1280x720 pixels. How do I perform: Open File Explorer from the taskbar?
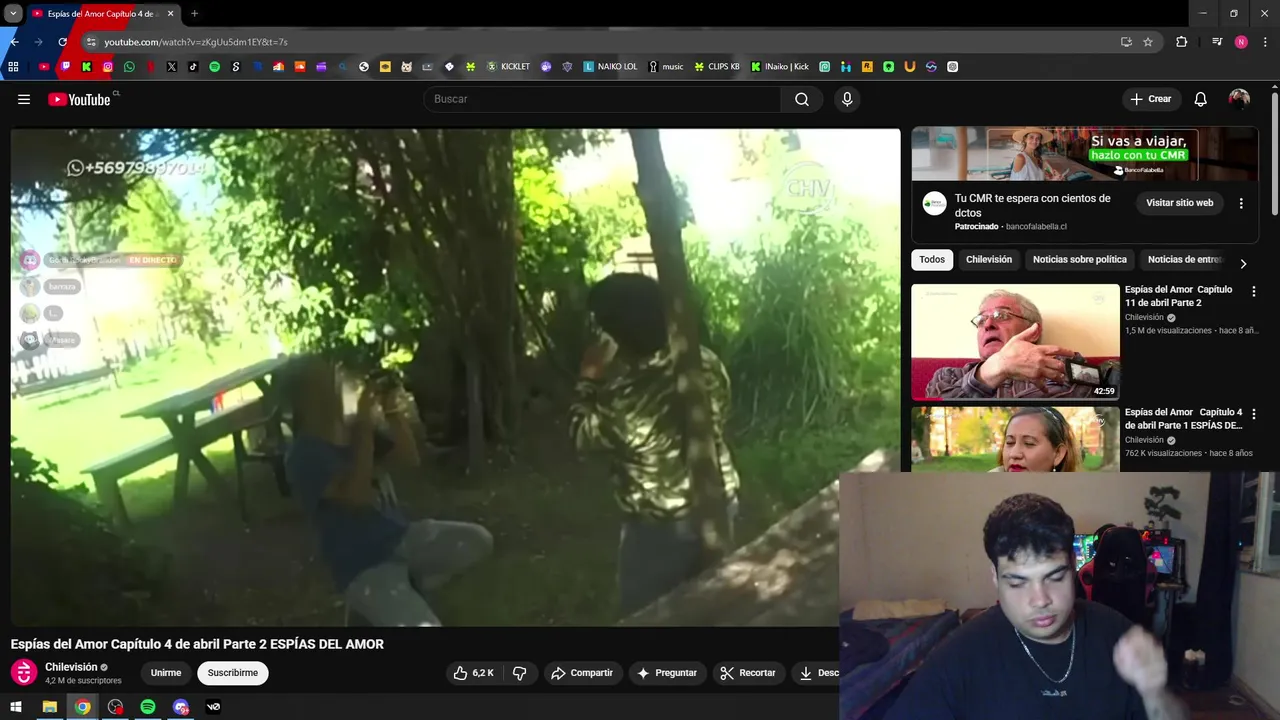[49, 707]
